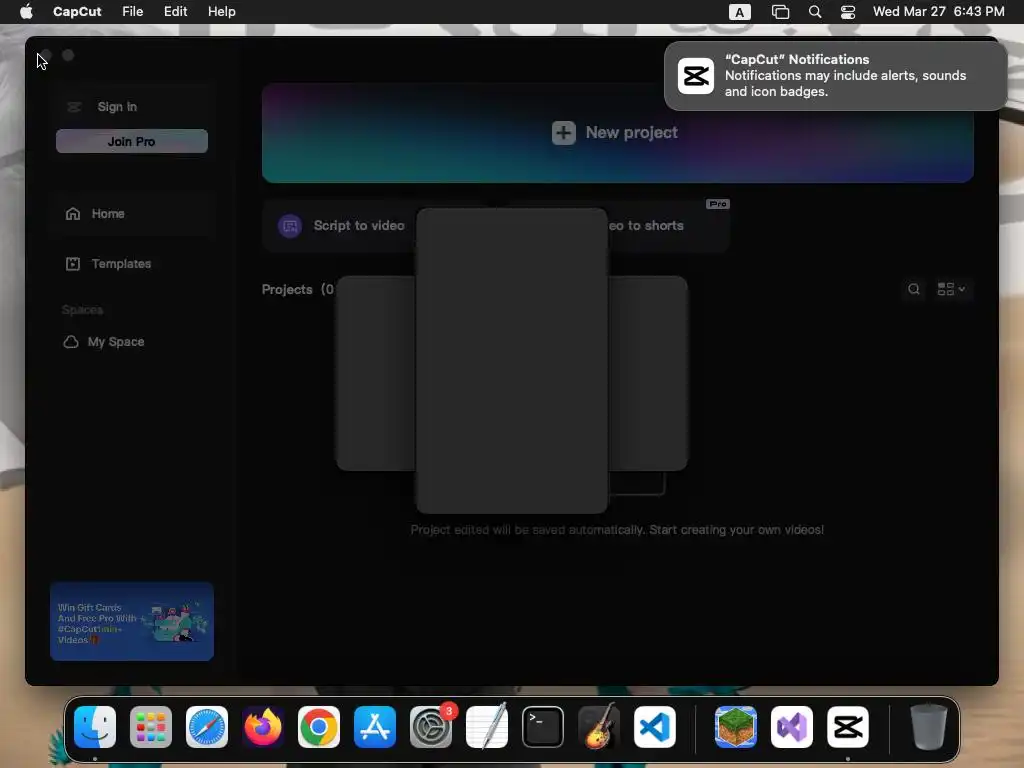The width and height of the screenshot is (1024, 768).
Task: Click the Home house icon
Action: [x=73, y=214]
